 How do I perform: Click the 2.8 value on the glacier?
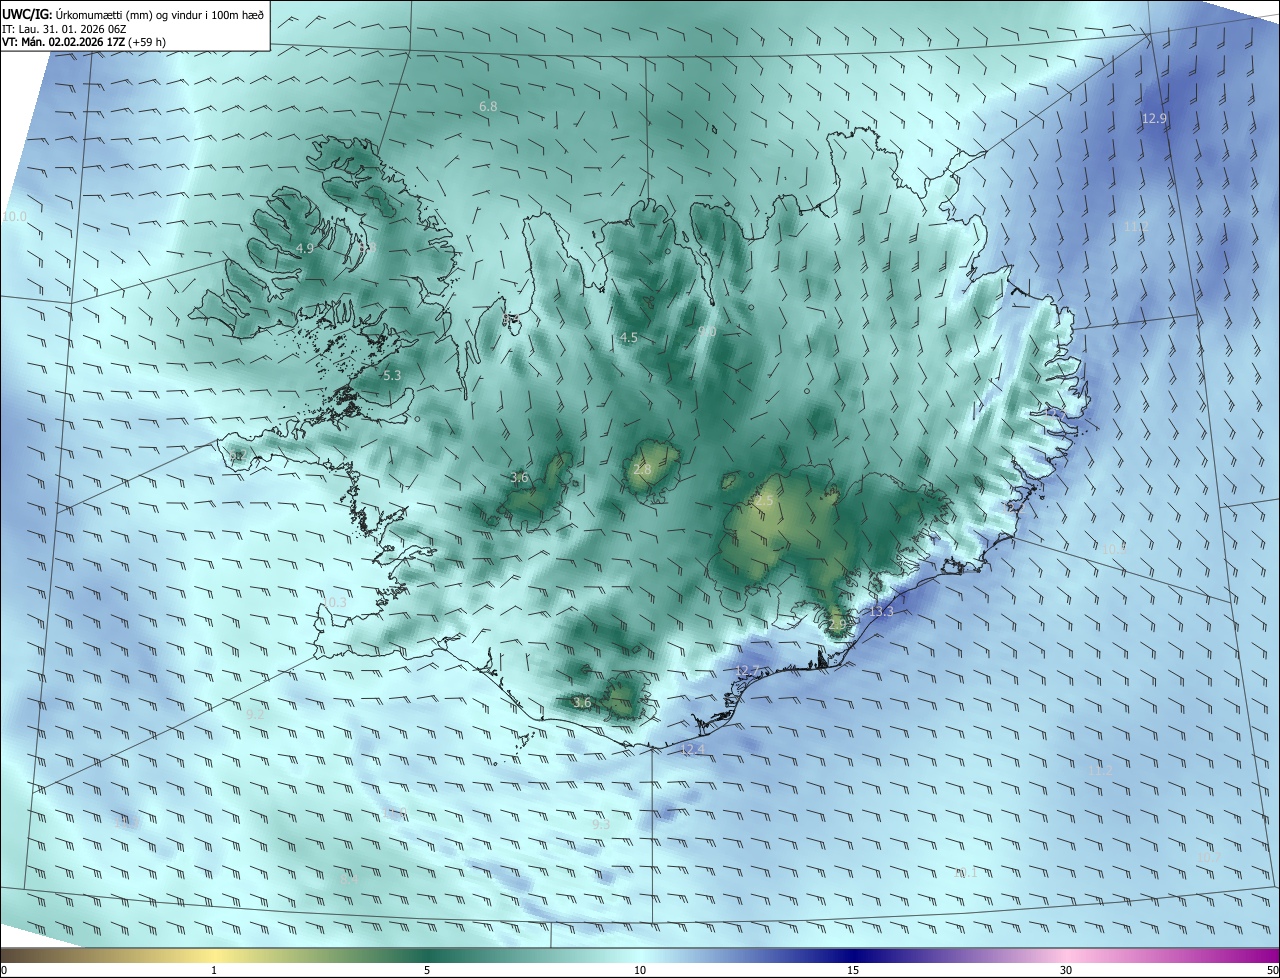pos(642,469)
